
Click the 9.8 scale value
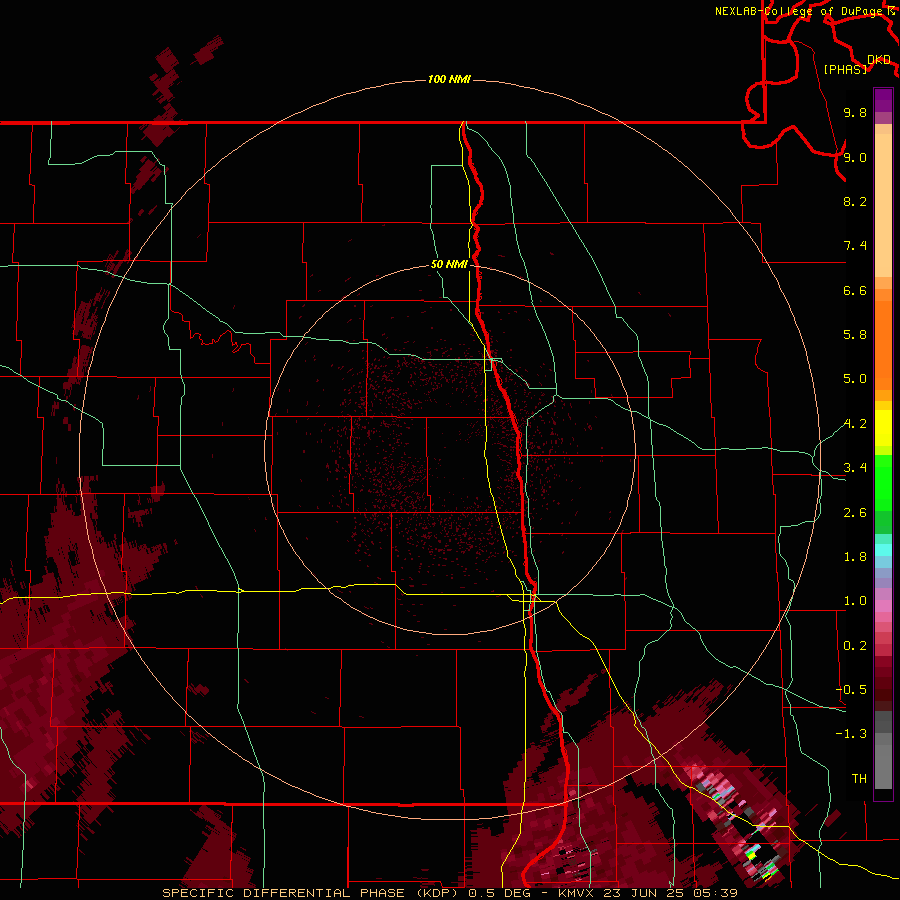click(855, 112)
